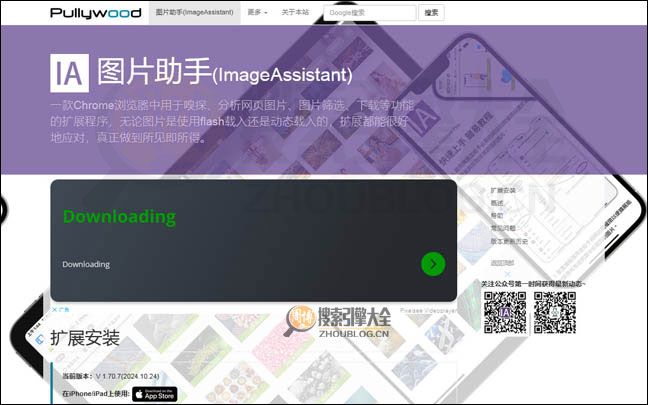Expand the 更多 dropdown menu

pyautogui.click(x=257, y=12)
